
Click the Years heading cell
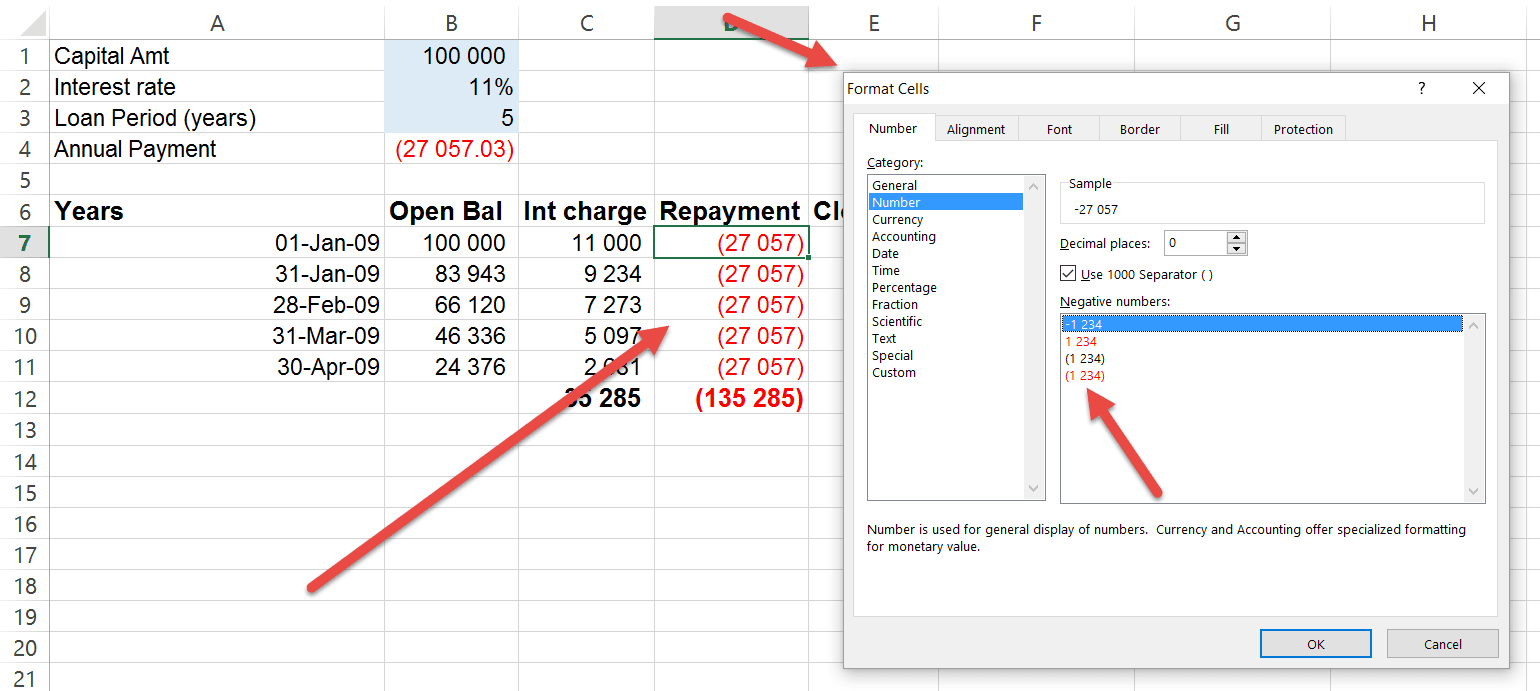click(217, 211)
